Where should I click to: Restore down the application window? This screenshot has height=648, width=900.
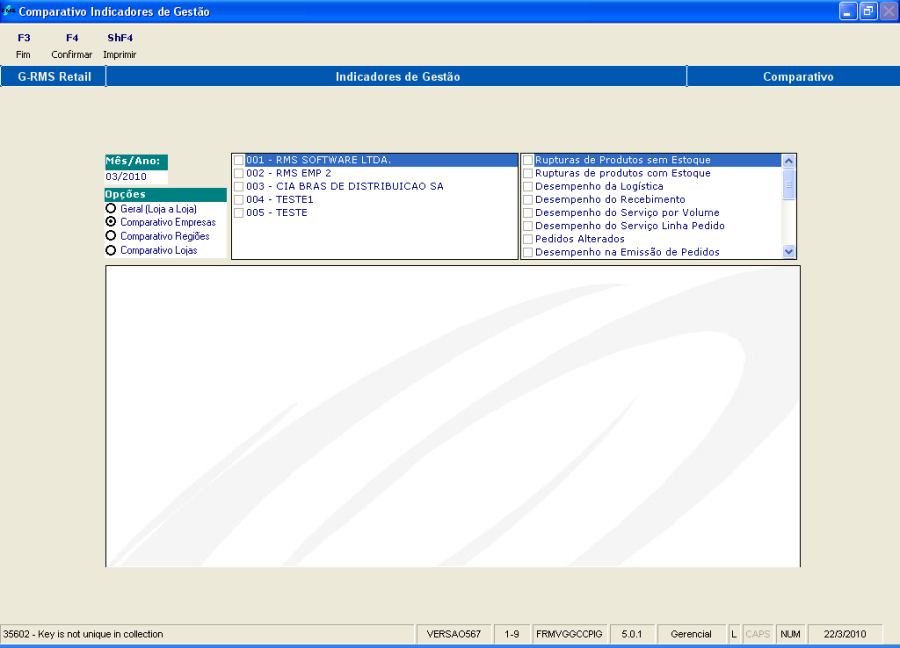pos(868,11)
